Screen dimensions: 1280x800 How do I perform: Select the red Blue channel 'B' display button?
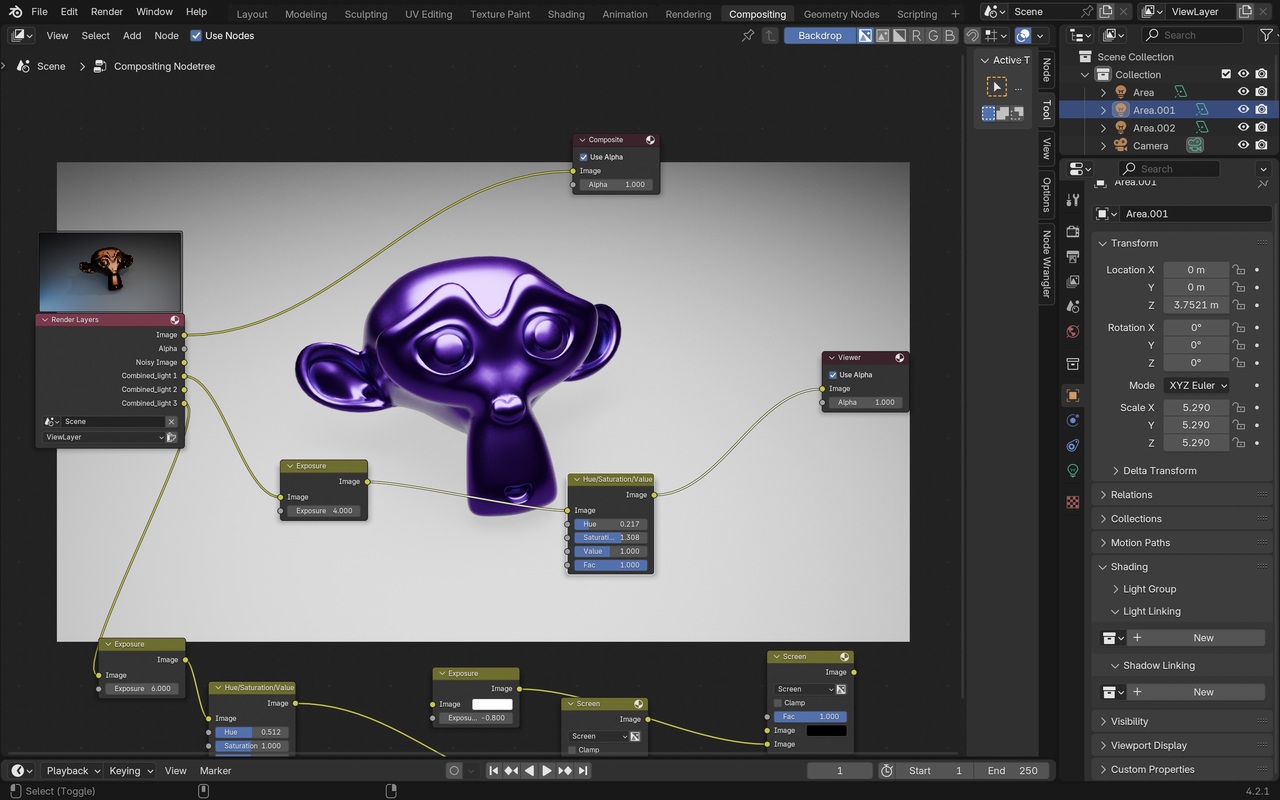(949, 36)
